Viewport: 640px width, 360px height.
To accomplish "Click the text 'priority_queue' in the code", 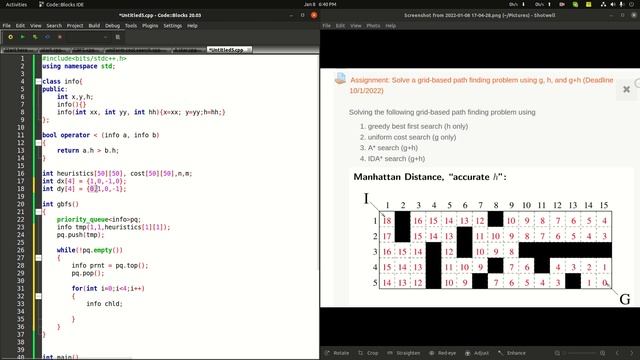I will pos(82,220).
